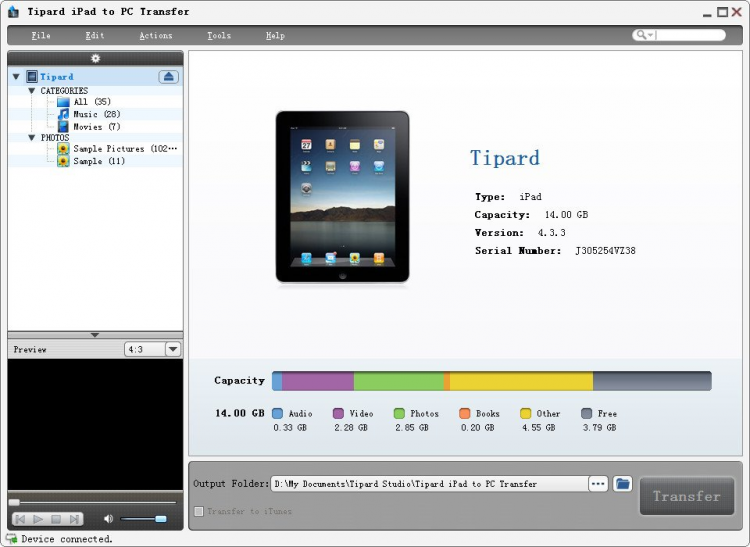750x547 pixels.
Task: Skip to previous track in preview
Action: pos(21,519)
